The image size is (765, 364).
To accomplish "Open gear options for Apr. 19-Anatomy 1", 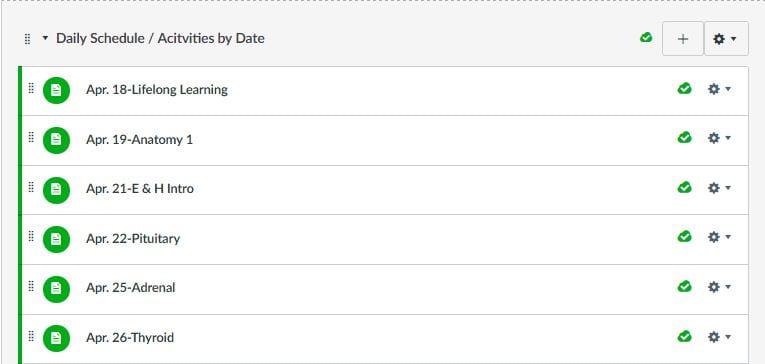I will [x=719, y=138].
